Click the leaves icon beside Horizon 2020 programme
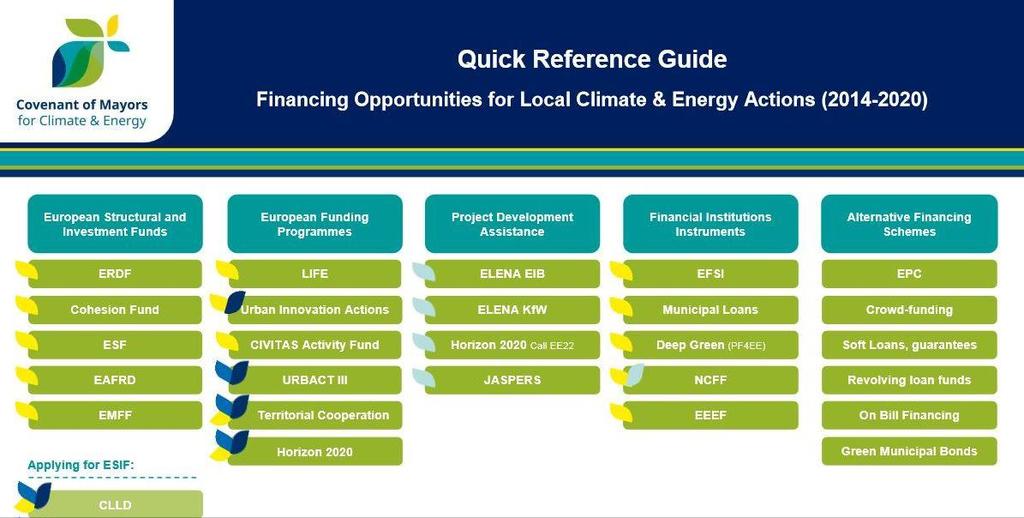This screenshot has height=518, width=1024. click(x=229, y=445)
